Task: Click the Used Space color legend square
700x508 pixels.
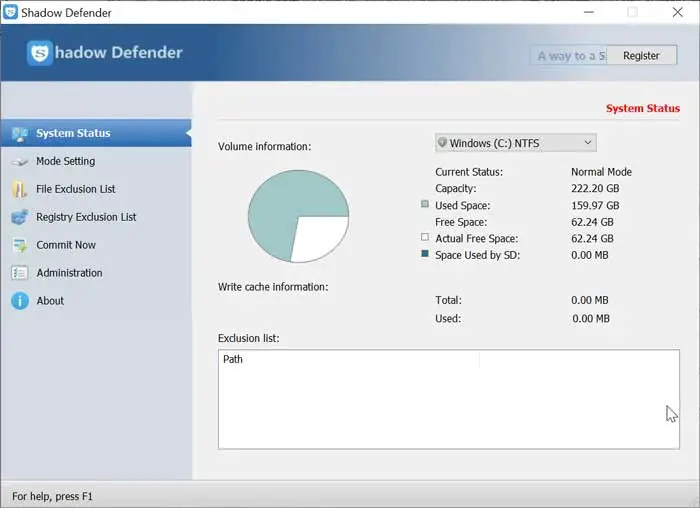Action: tap(425, 205)
